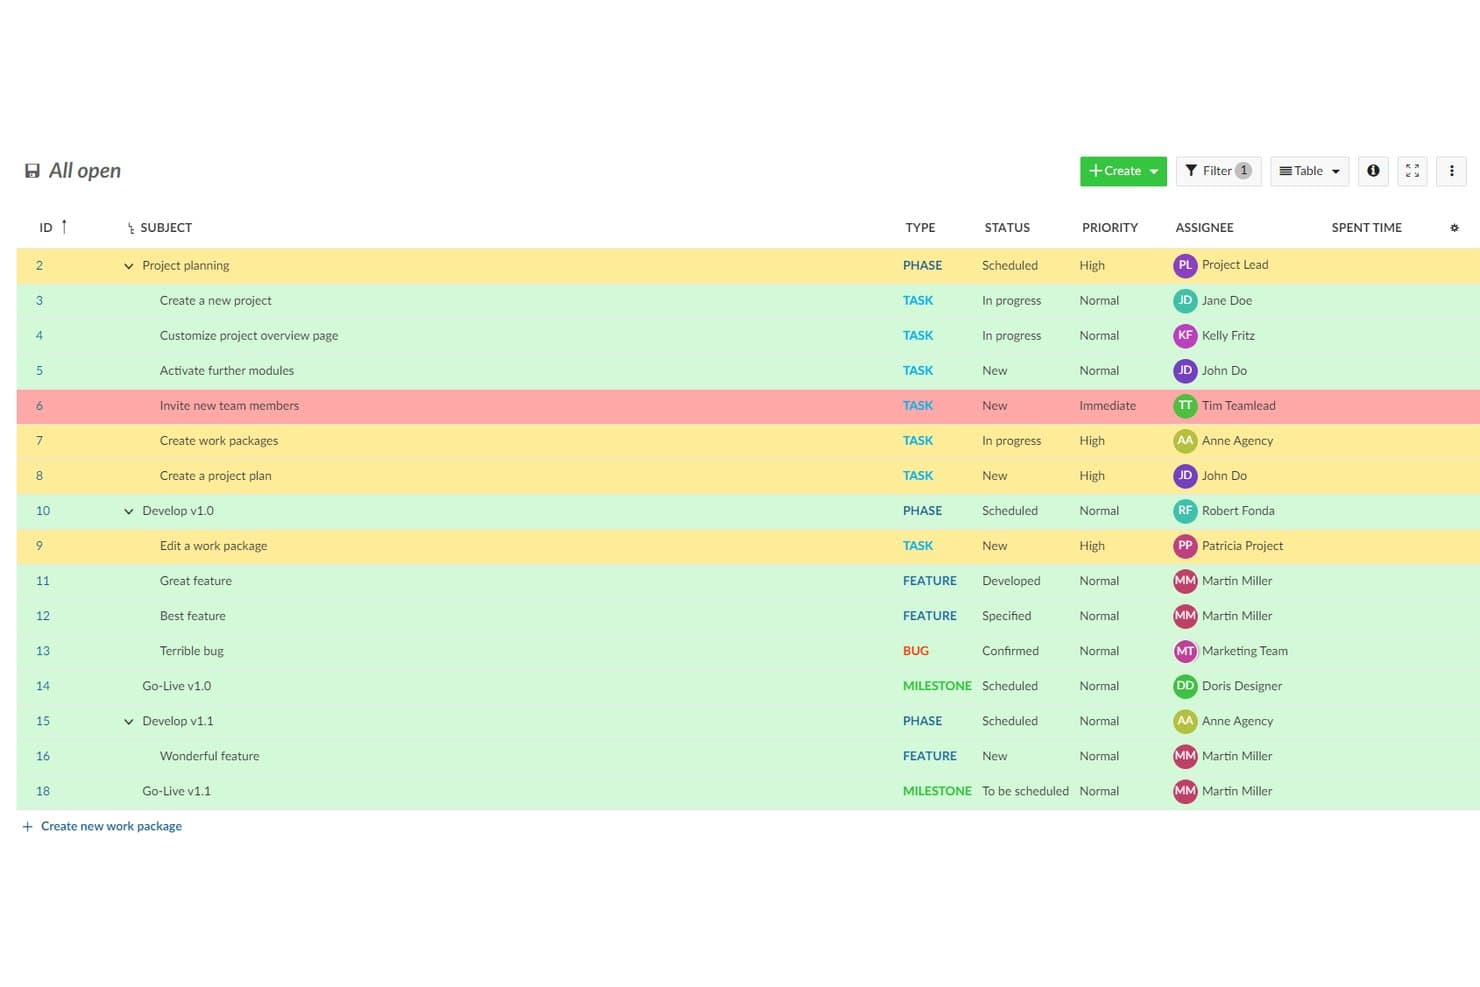This screenshot has width=1480, height=987.
Task: Click the save icon beside All open
Action: pyautogui.click(x=32, y=171)
